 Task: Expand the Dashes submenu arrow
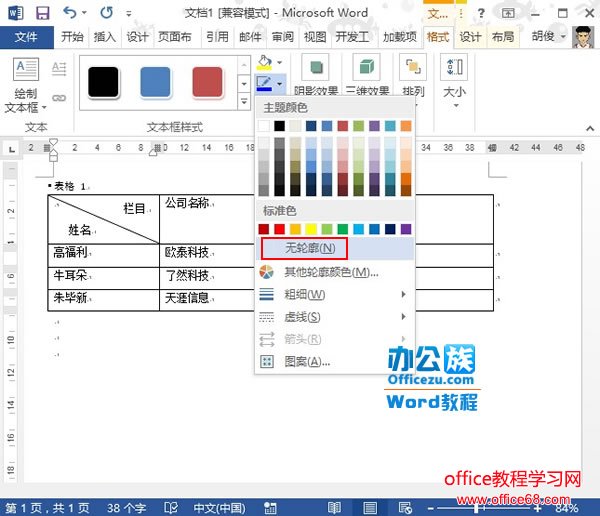403,317
